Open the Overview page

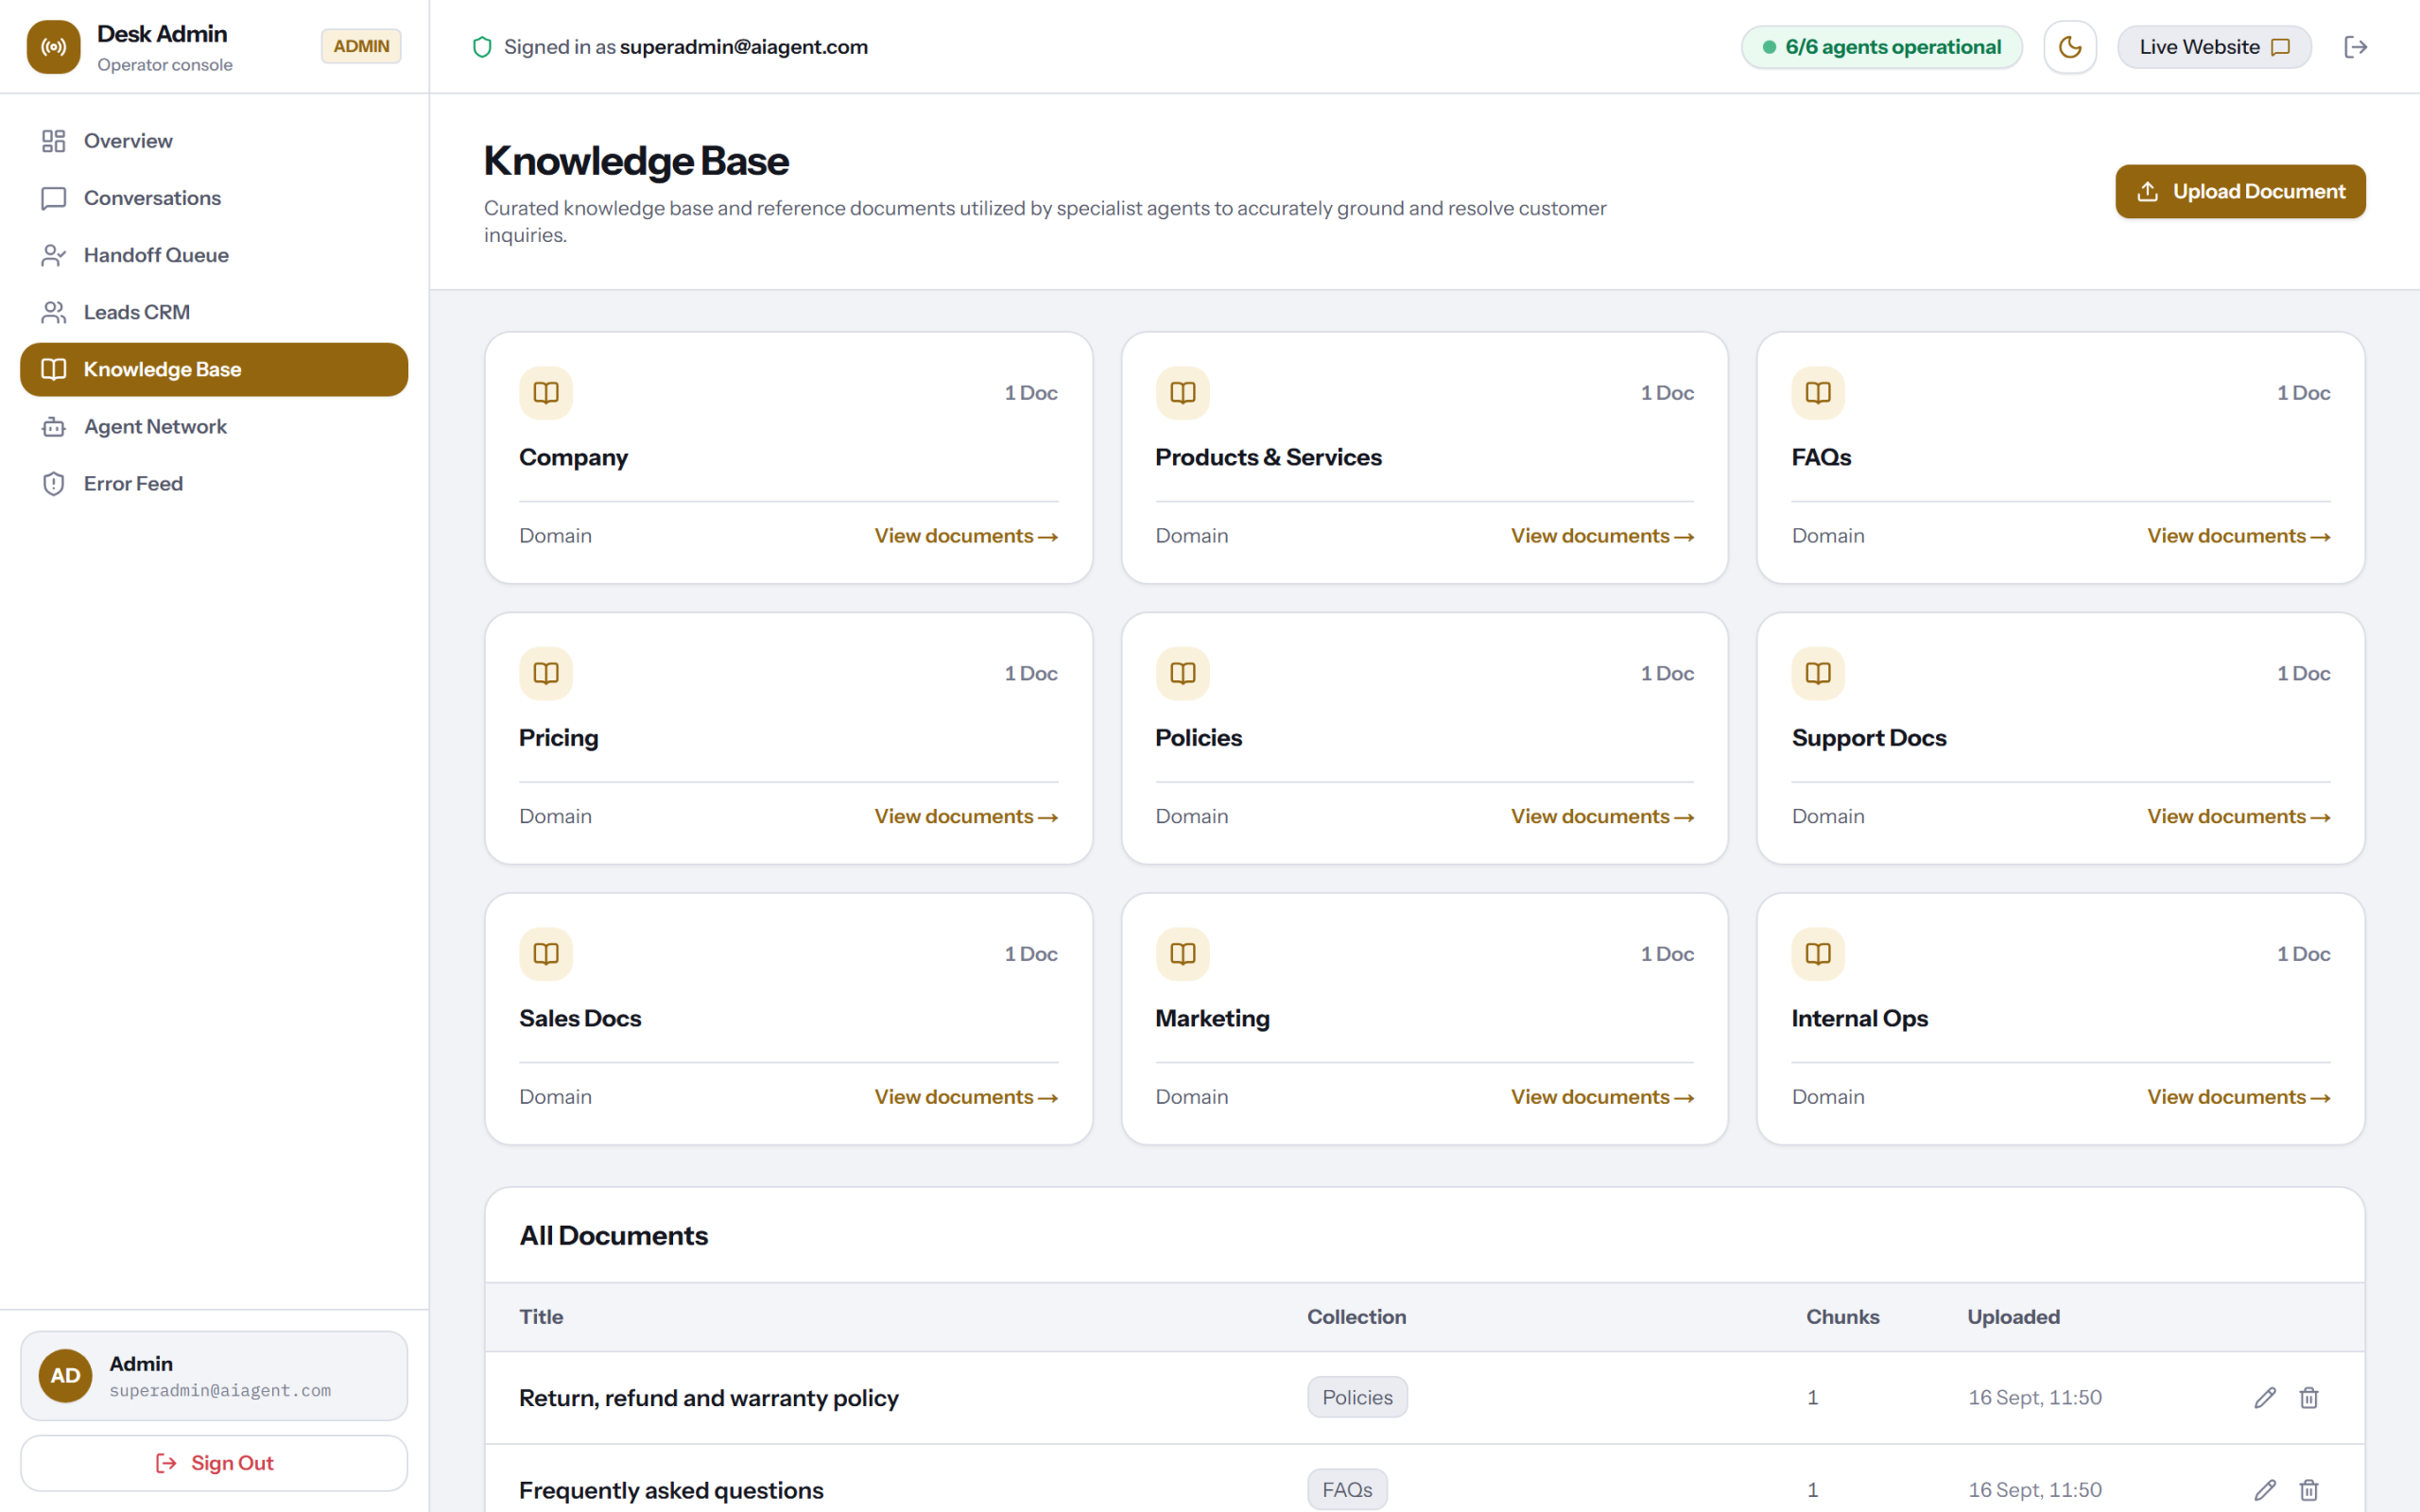tap(214, 141)
